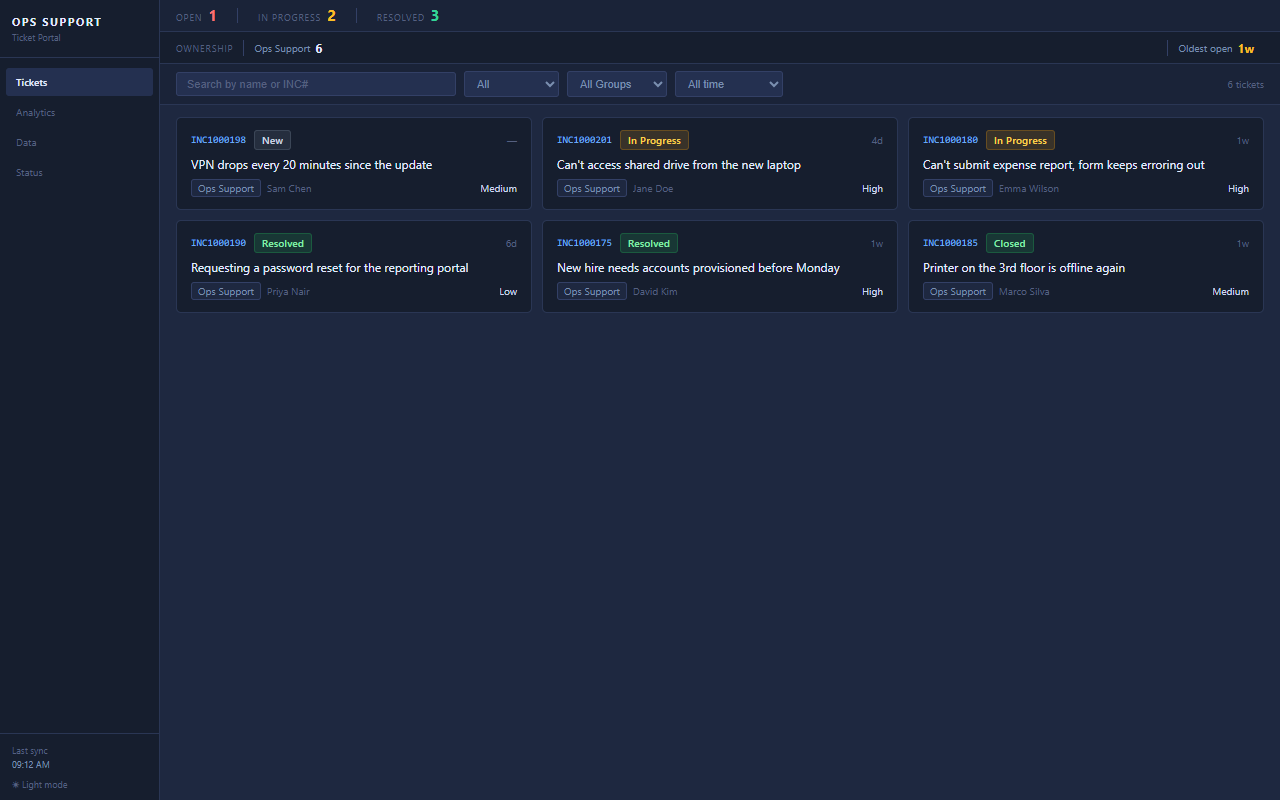Click the 'New' badge on INC1000198

coord(272,141)
